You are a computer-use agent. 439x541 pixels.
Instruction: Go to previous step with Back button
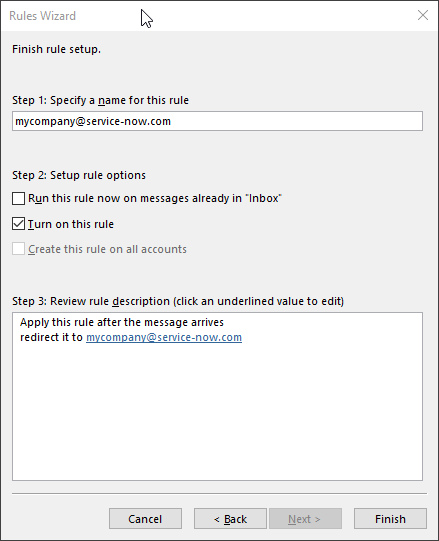coord(230,519)
